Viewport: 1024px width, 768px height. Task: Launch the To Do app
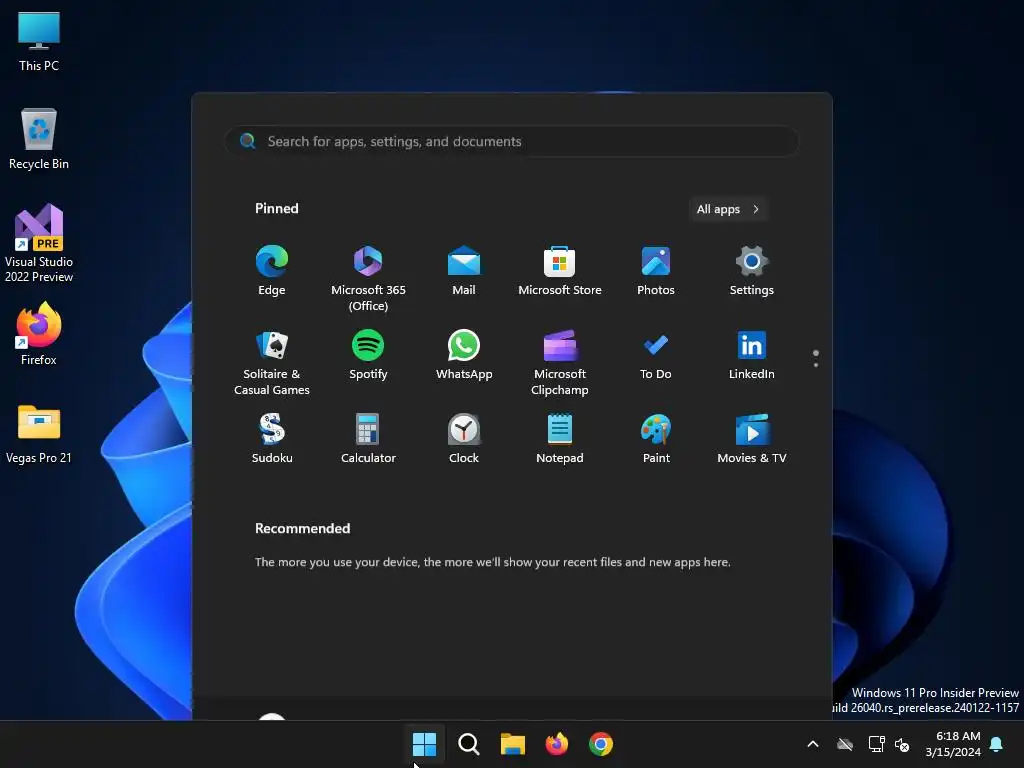[x=656, y=355]
